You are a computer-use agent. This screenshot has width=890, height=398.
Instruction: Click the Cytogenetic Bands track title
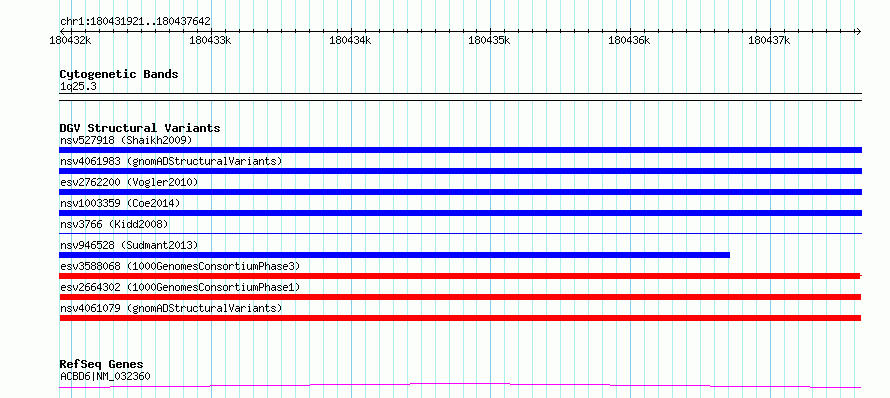click(x=119, y=74)
